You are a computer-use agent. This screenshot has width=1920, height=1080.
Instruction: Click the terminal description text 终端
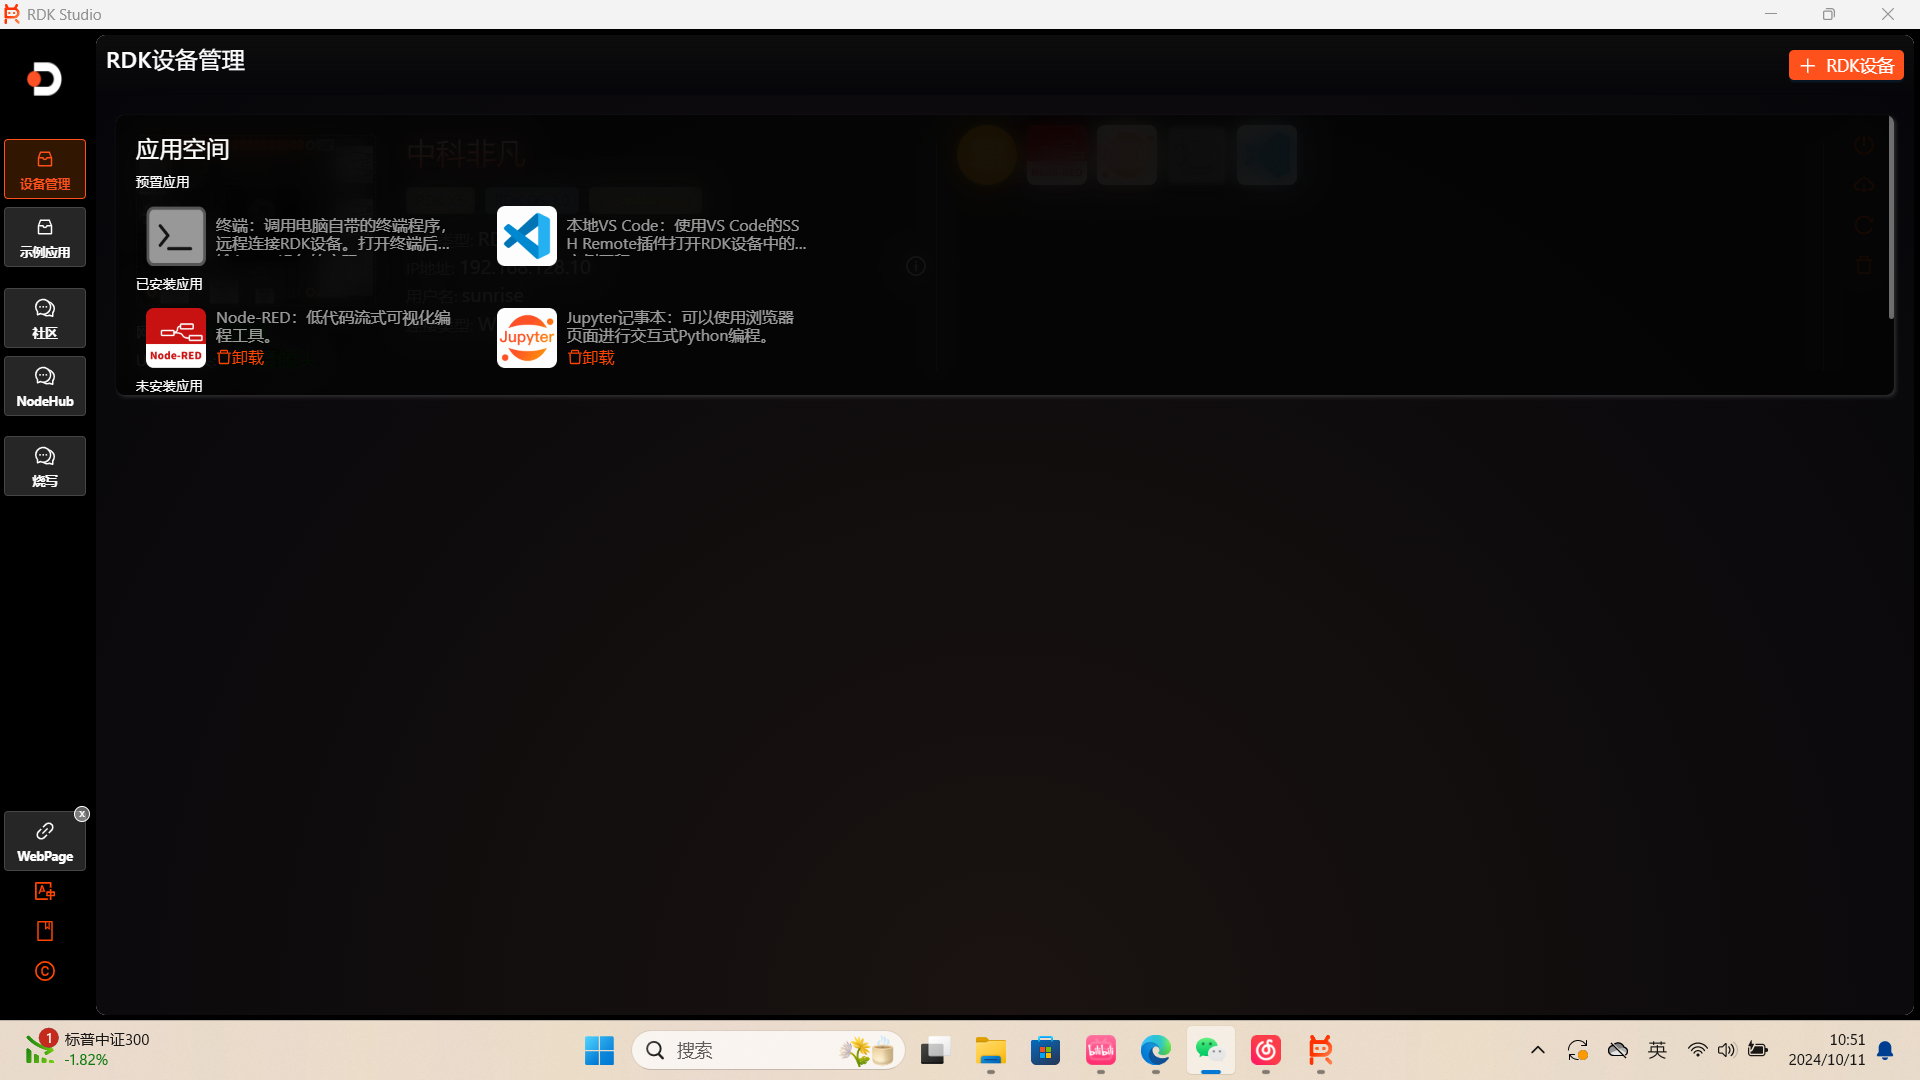333,235
